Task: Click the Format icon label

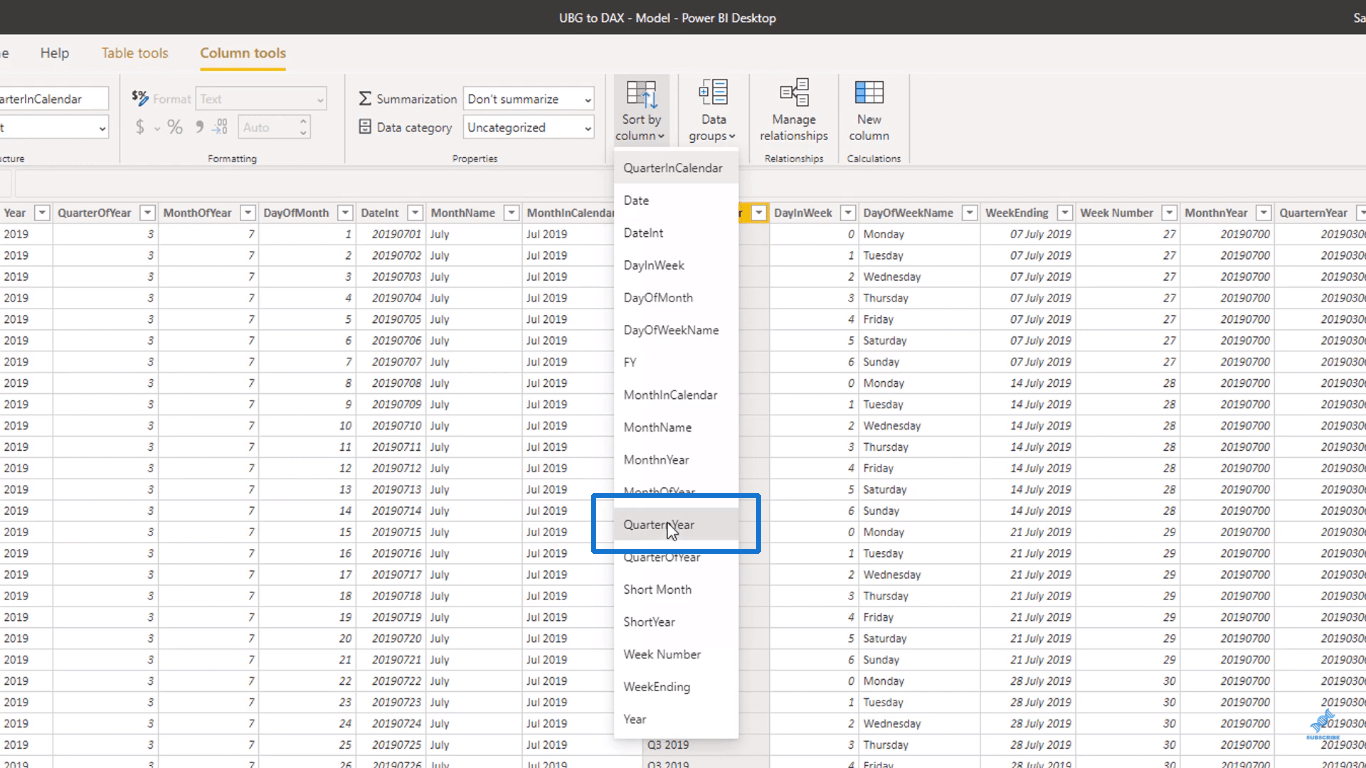Action: click(x=140, y=98)
